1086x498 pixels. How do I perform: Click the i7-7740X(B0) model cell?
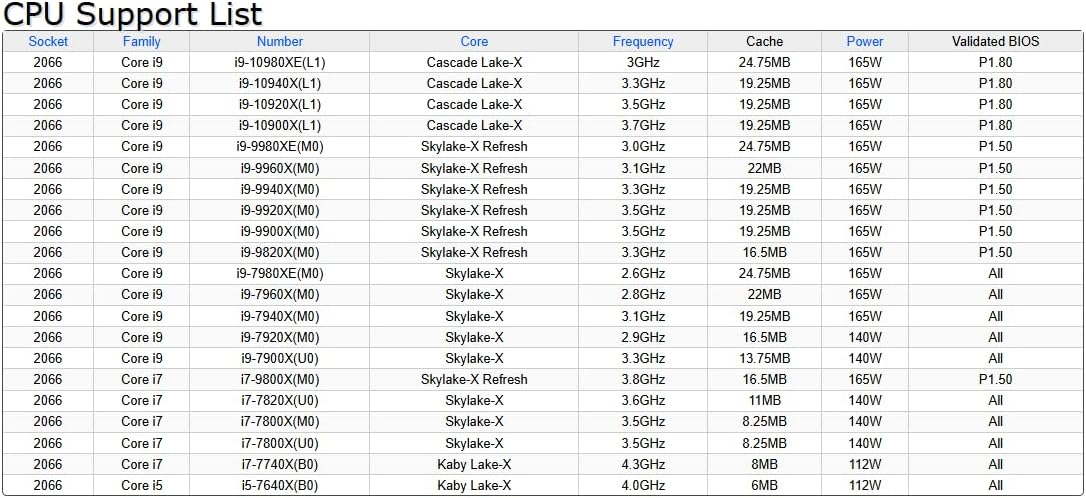pyautogui.click(x=280, y=464)
